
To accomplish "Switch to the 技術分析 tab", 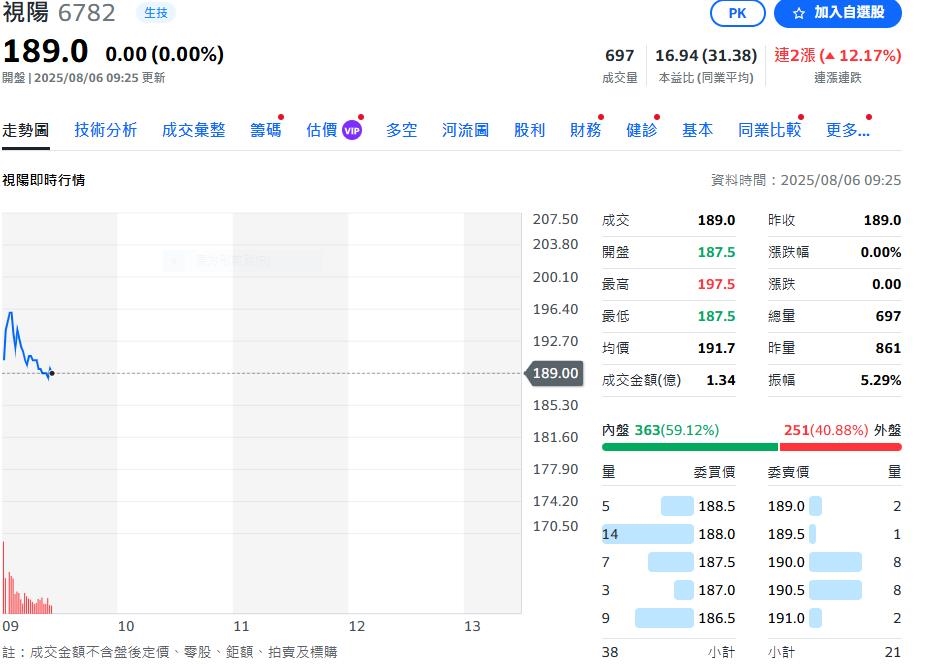I will point(104,129).
